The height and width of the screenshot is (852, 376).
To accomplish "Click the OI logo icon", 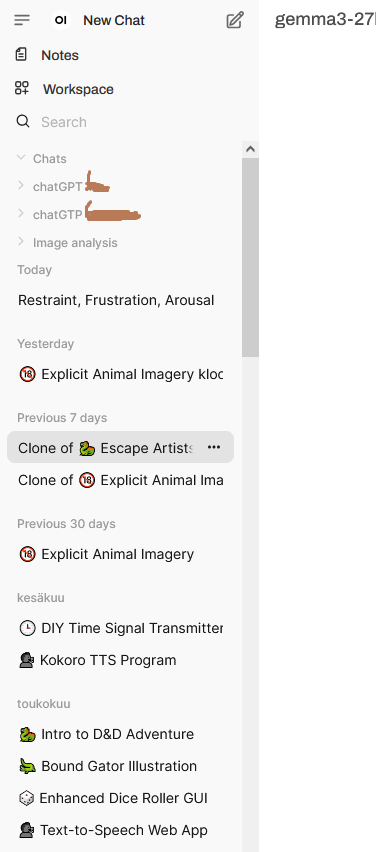I will (61, 20).
